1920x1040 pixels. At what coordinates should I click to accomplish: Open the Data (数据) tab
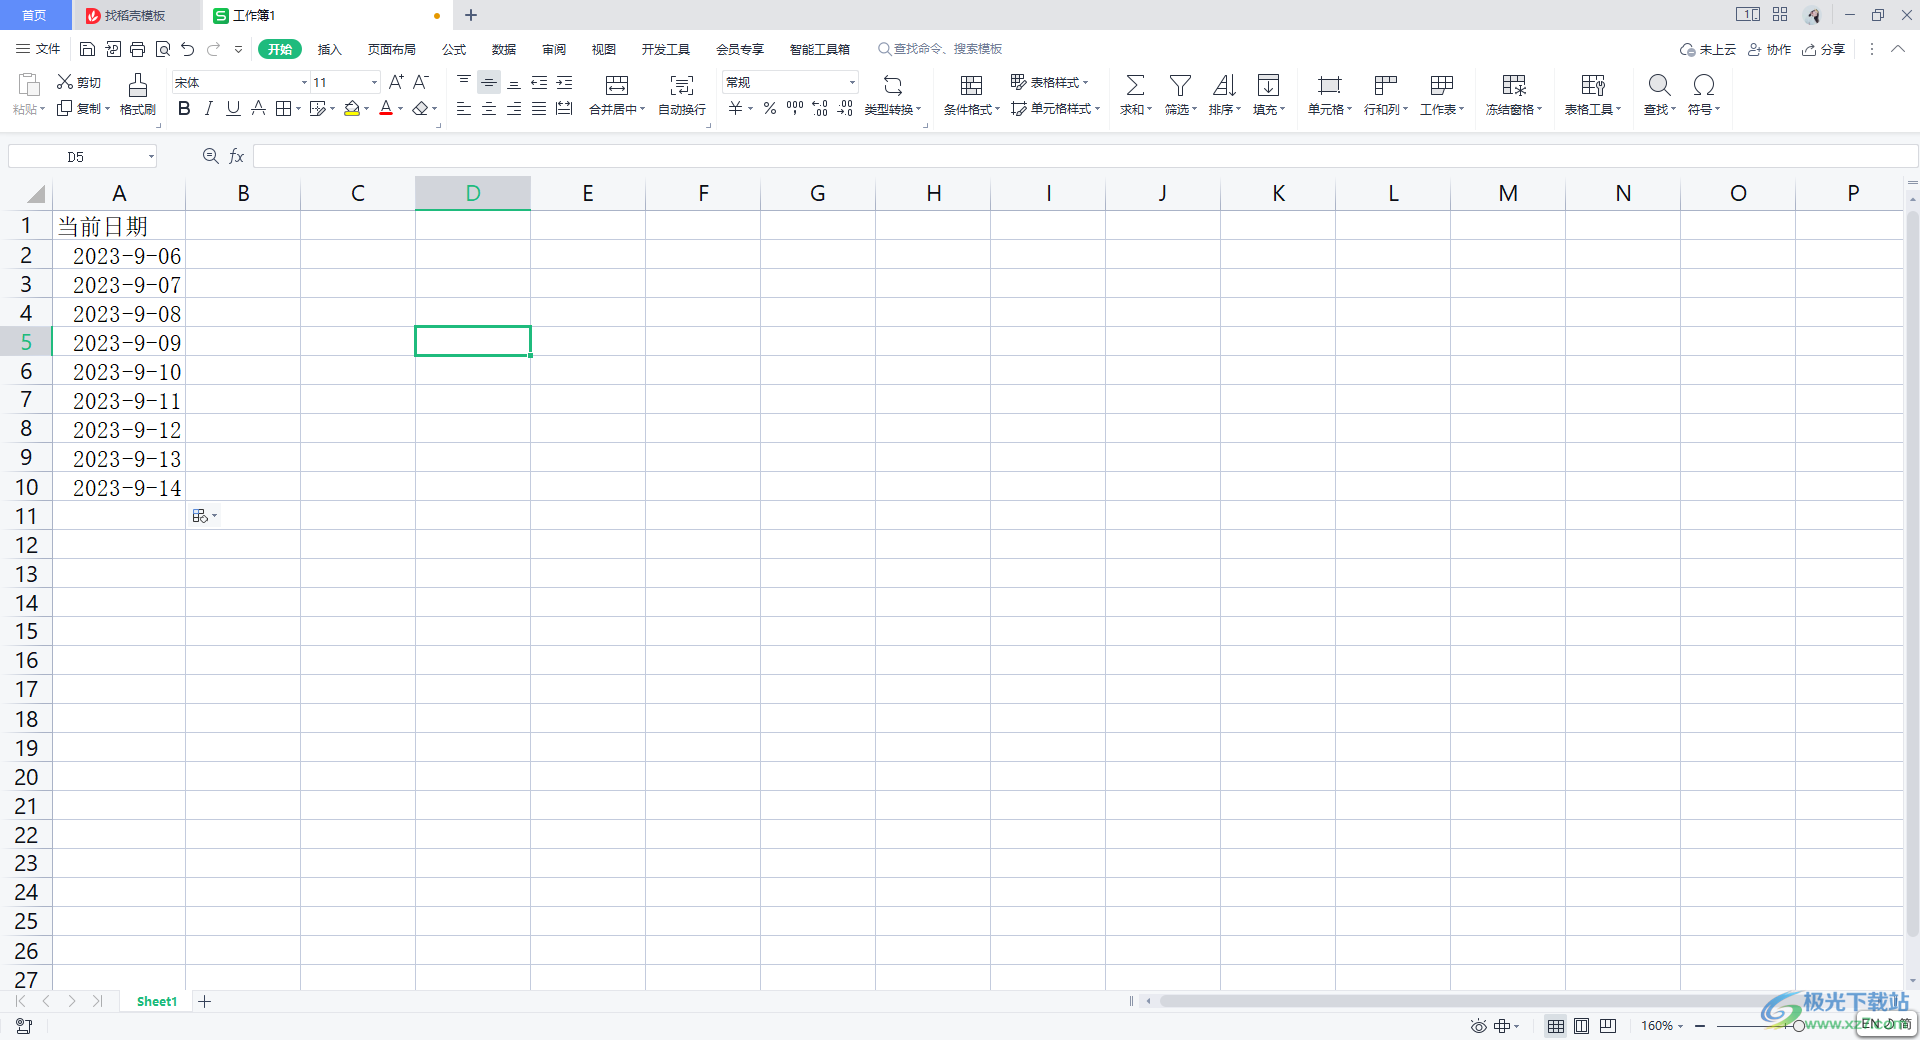pyautogui.click(x=504, y=49)
